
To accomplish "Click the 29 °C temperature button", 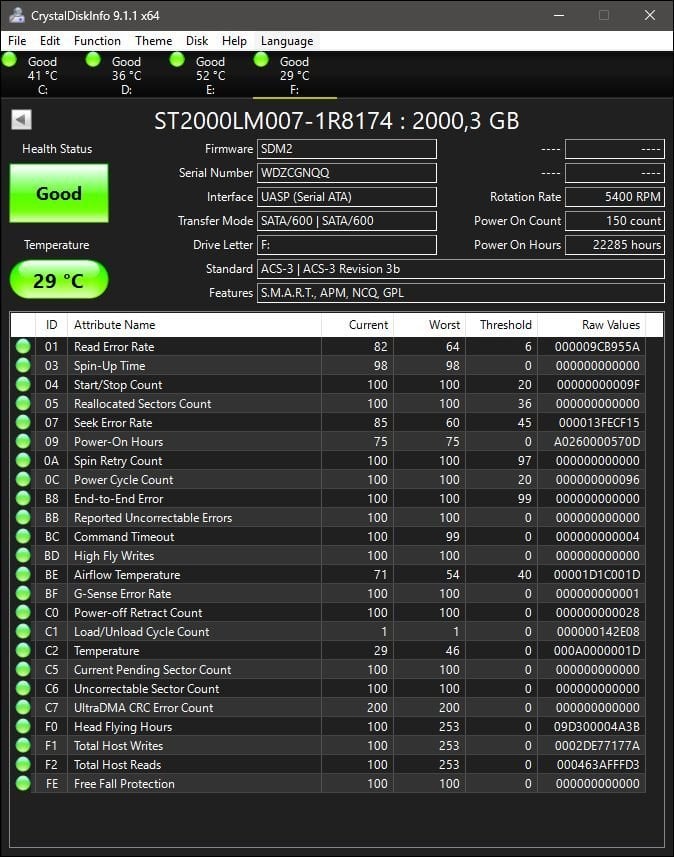I will tap(59, 280).
